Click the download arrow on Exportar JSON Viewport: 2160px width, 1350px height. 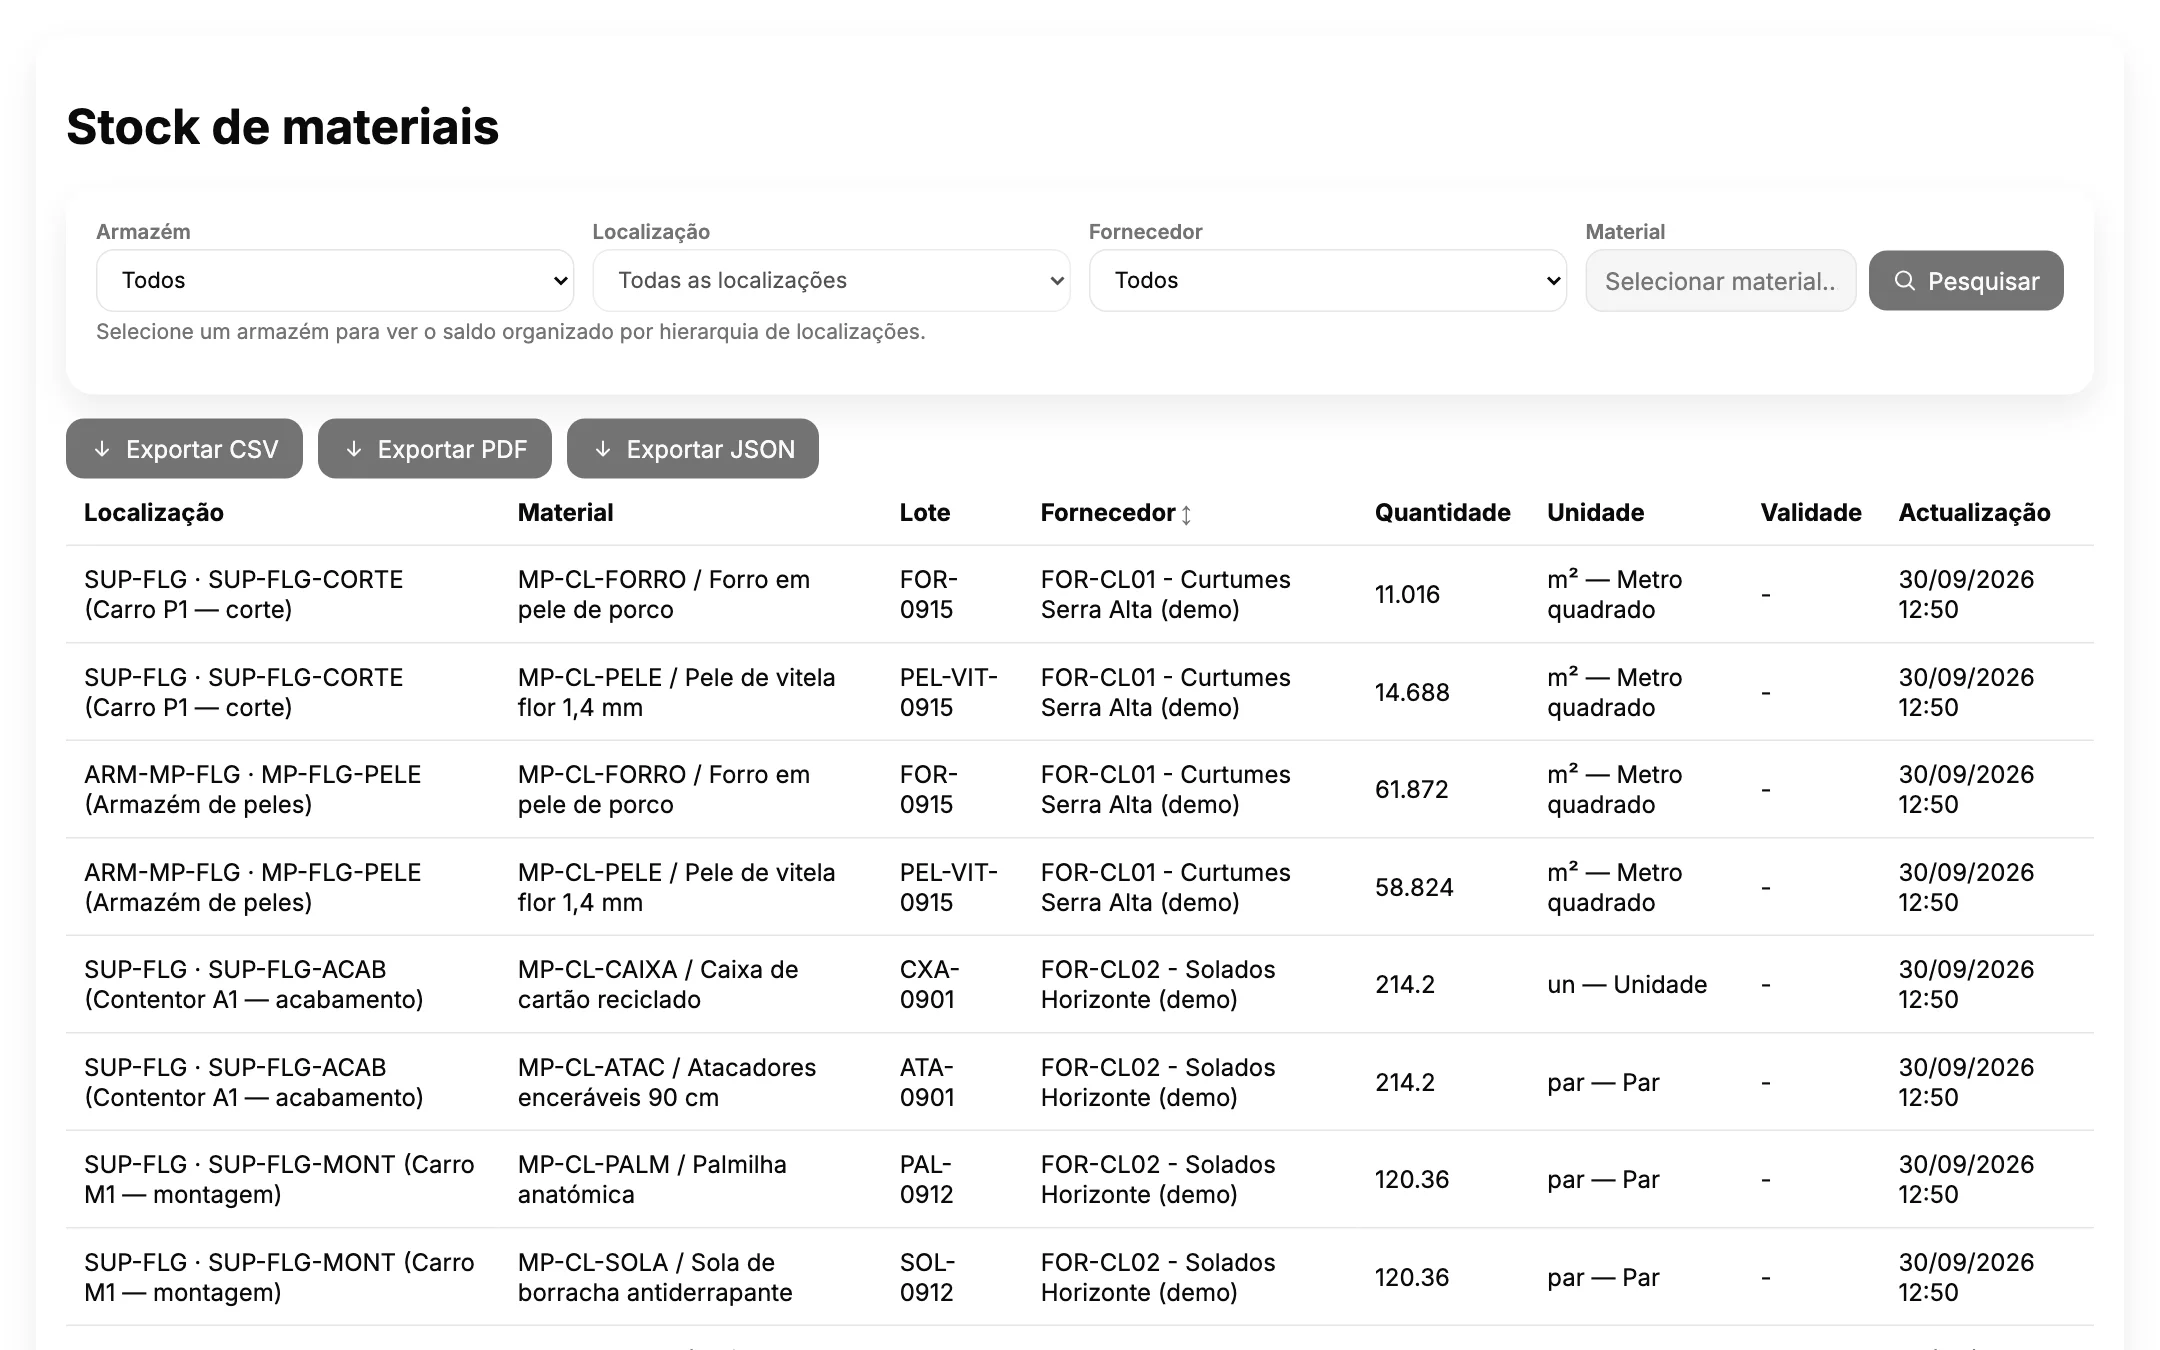(603, 449)
